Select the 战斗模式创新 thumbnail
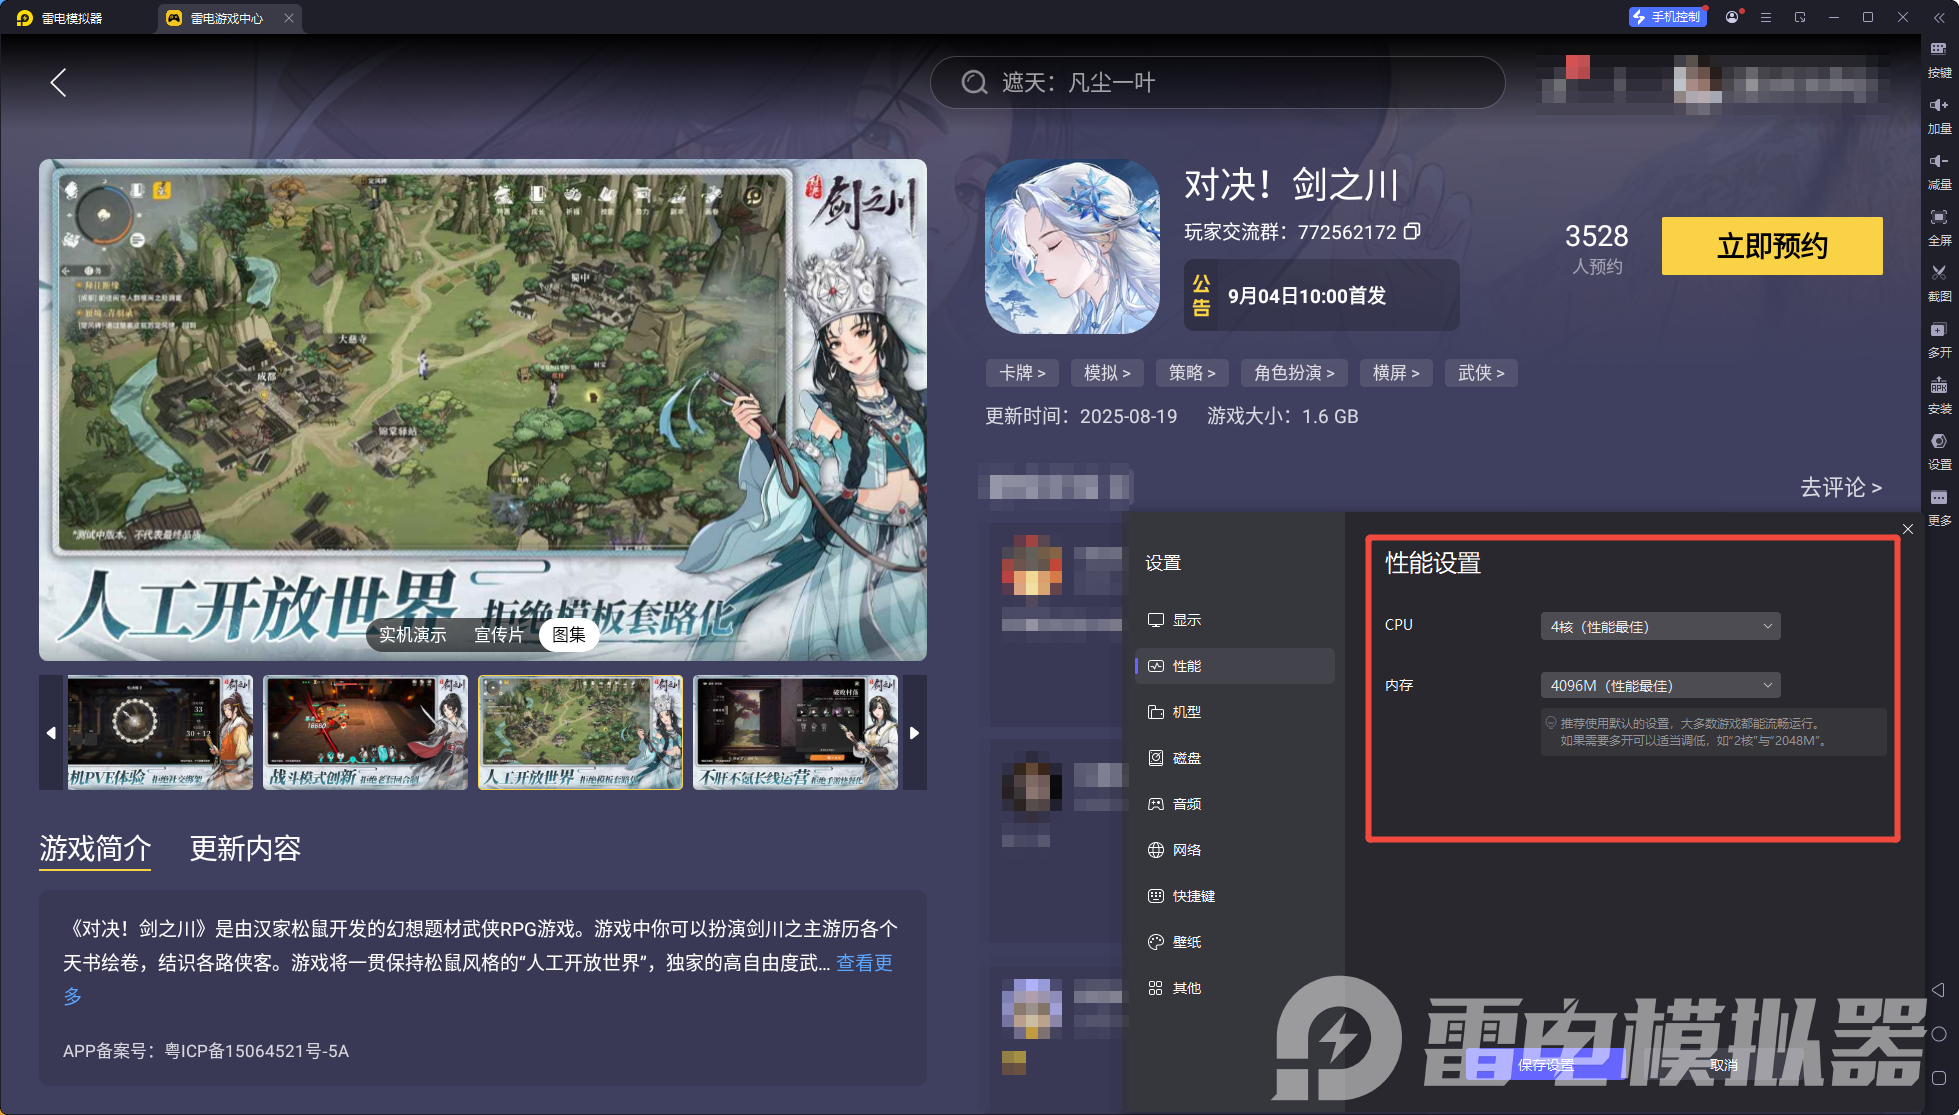 click(x=365, y=732)
